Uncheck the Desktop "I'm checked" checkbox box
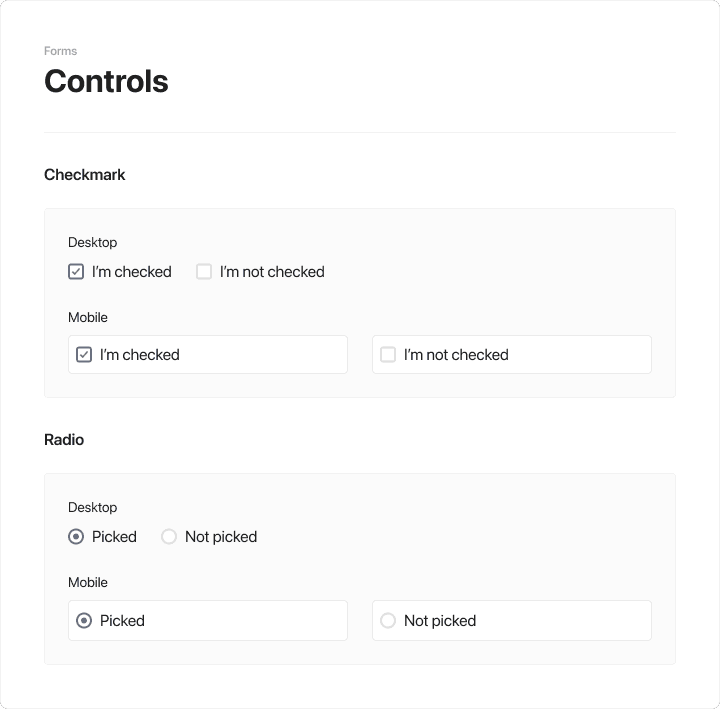 76,271
